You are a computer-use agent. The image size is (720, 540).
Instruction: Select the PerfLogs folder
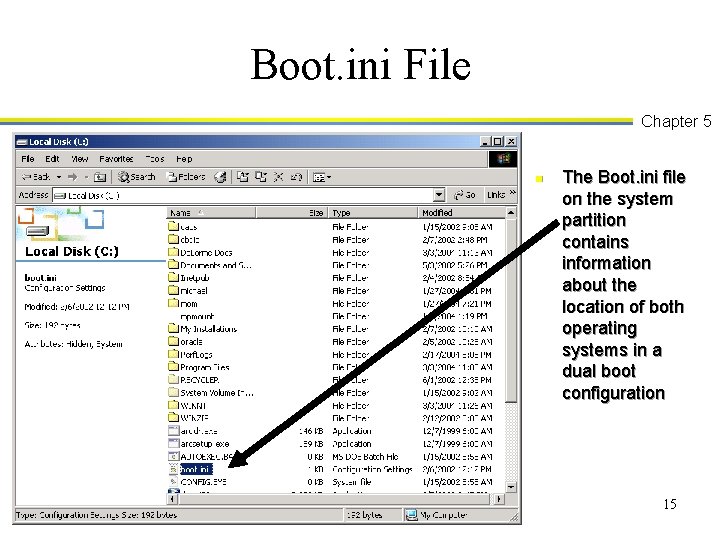(190, 354)
